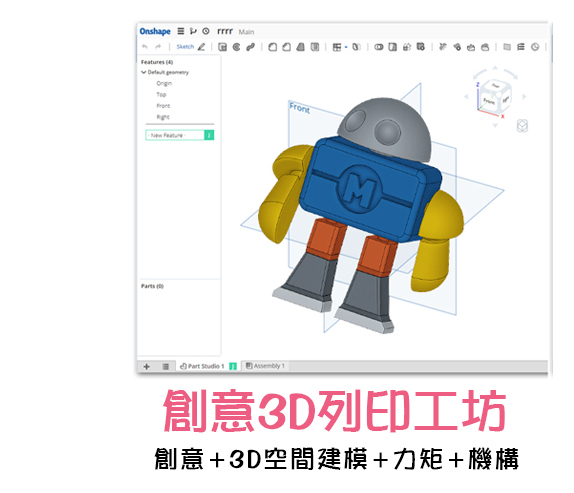Open the Onshape hamburger menu
This screenshot has height=493, width=574.
click(x=181, y=31)
